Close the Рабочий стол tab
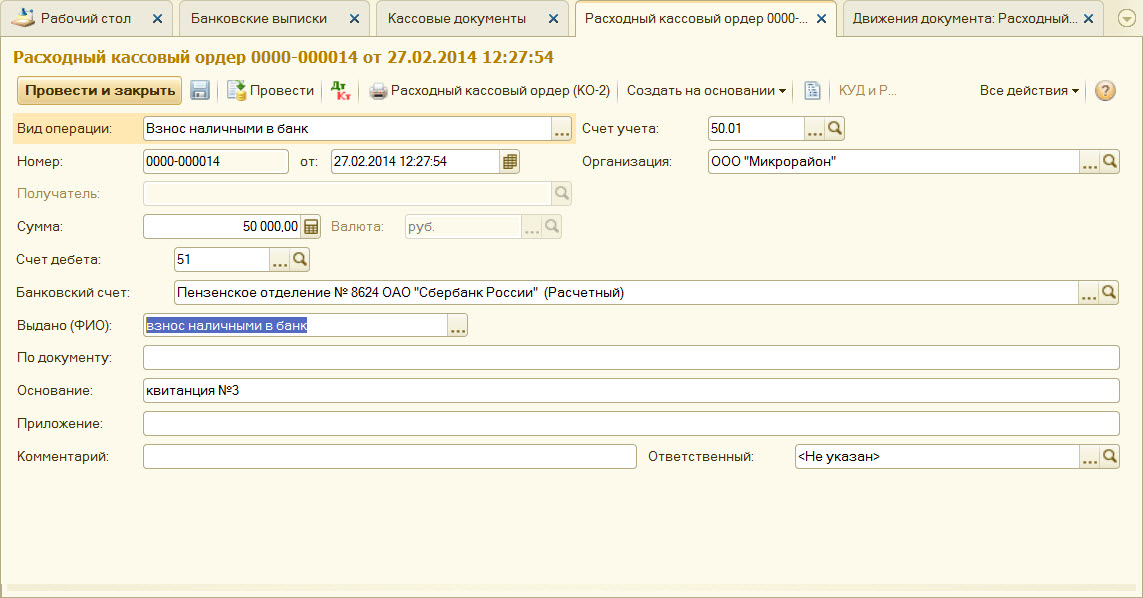This screenshot has height=598, width=1143. 157,19
